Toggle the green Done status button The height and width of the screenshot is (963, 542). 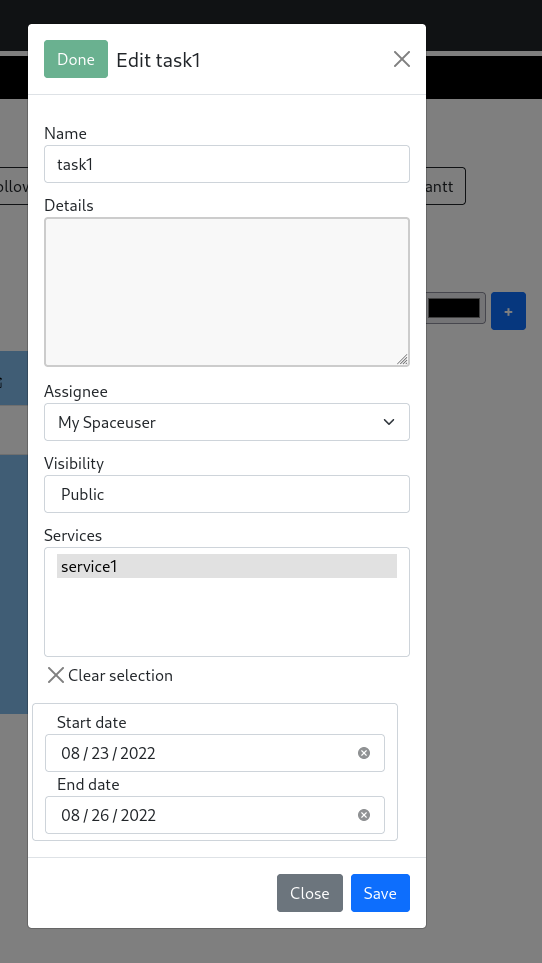(x=76, y=59)
